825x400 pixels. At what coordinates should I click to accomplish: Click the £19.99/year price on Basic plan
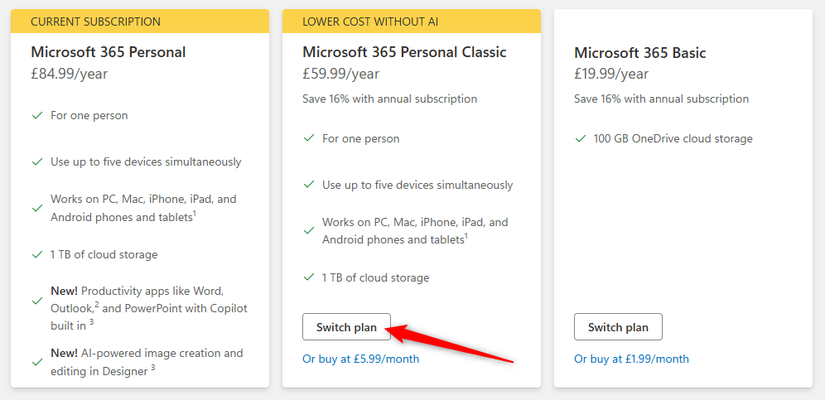(x=612, y=73)
